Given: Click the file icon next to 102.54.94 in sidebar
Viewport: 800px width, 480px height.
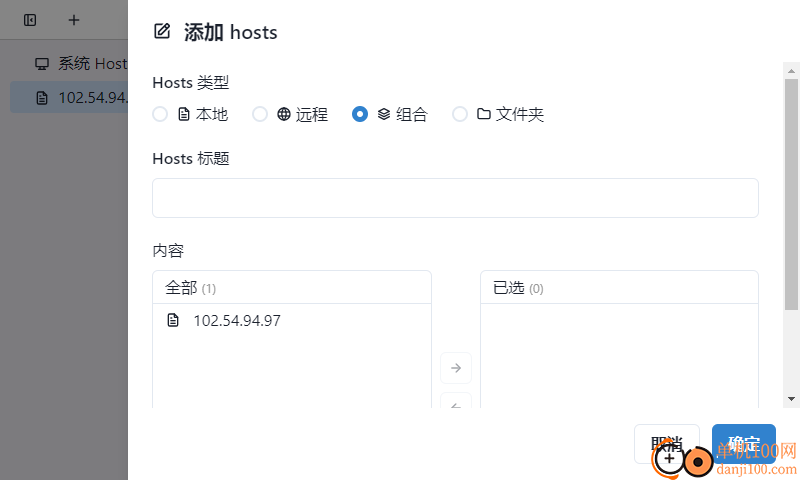Looking at the screenshot, I should pyautogui.click(x=42, y=98).
